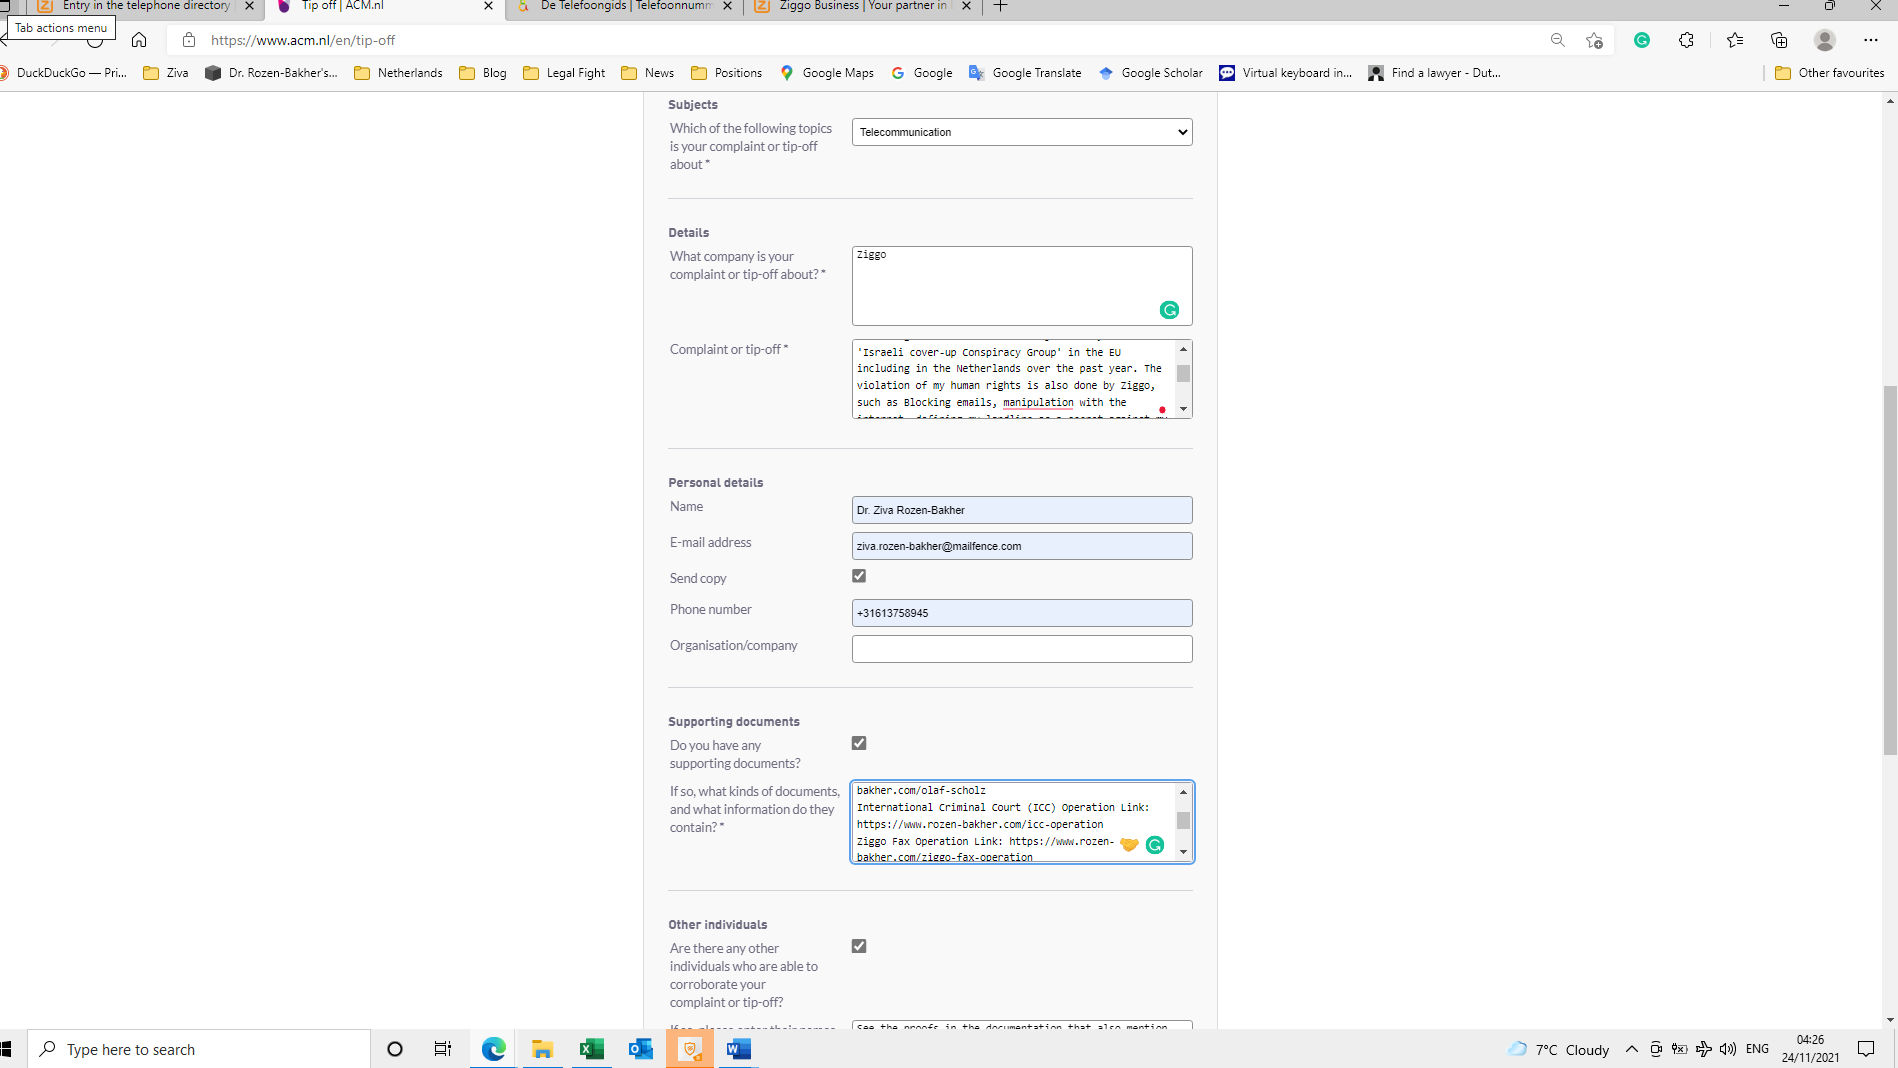The image size is (1898, 1068).
Task: Switch to the De Telefoongids tab
Action: 624,6
